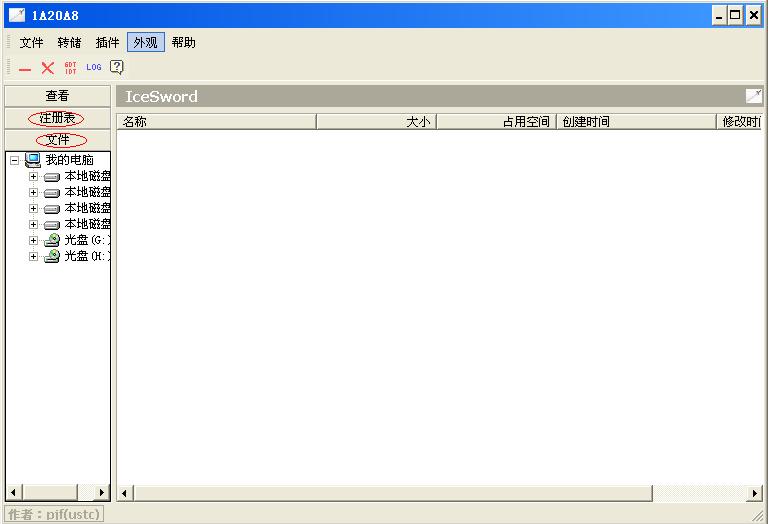The height and width of the screenshot is (524, 768).
Task: Click the sword icon beside the IceSword banner
Action: pyautogui.click(x=753, y=96)
